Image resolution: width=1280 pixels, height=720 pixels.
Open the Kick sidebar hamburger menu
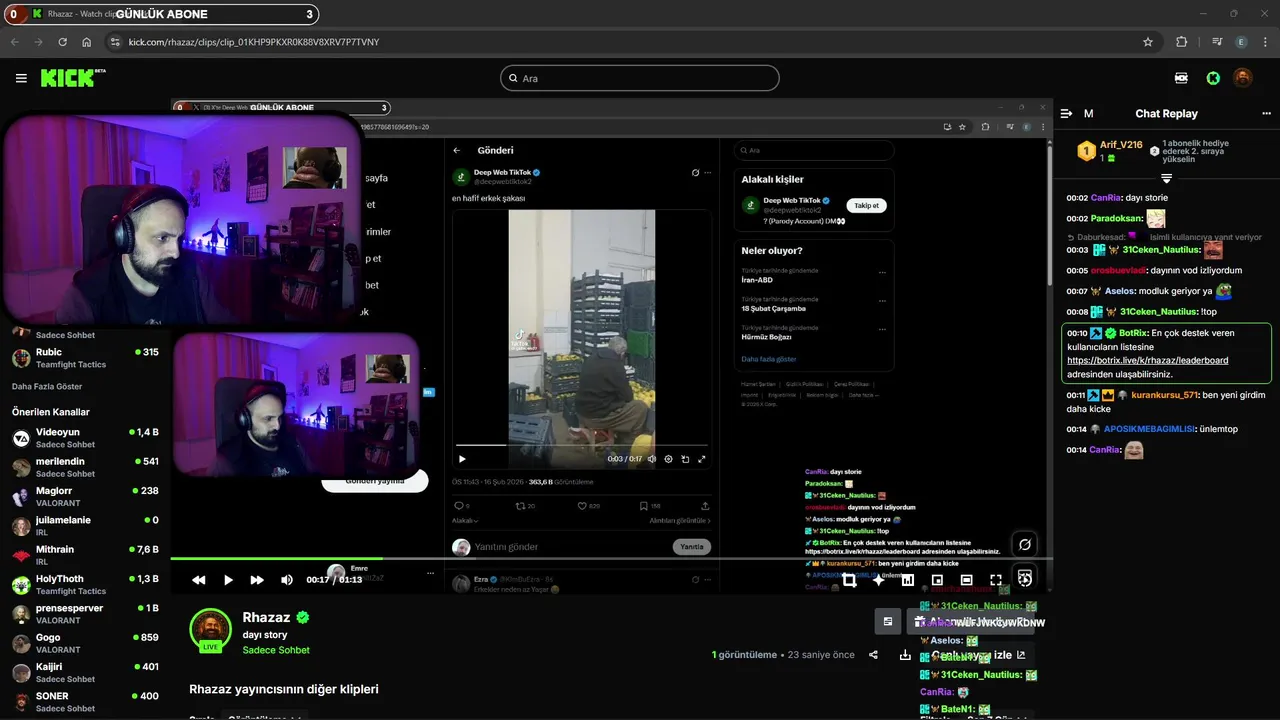[21, 78]
